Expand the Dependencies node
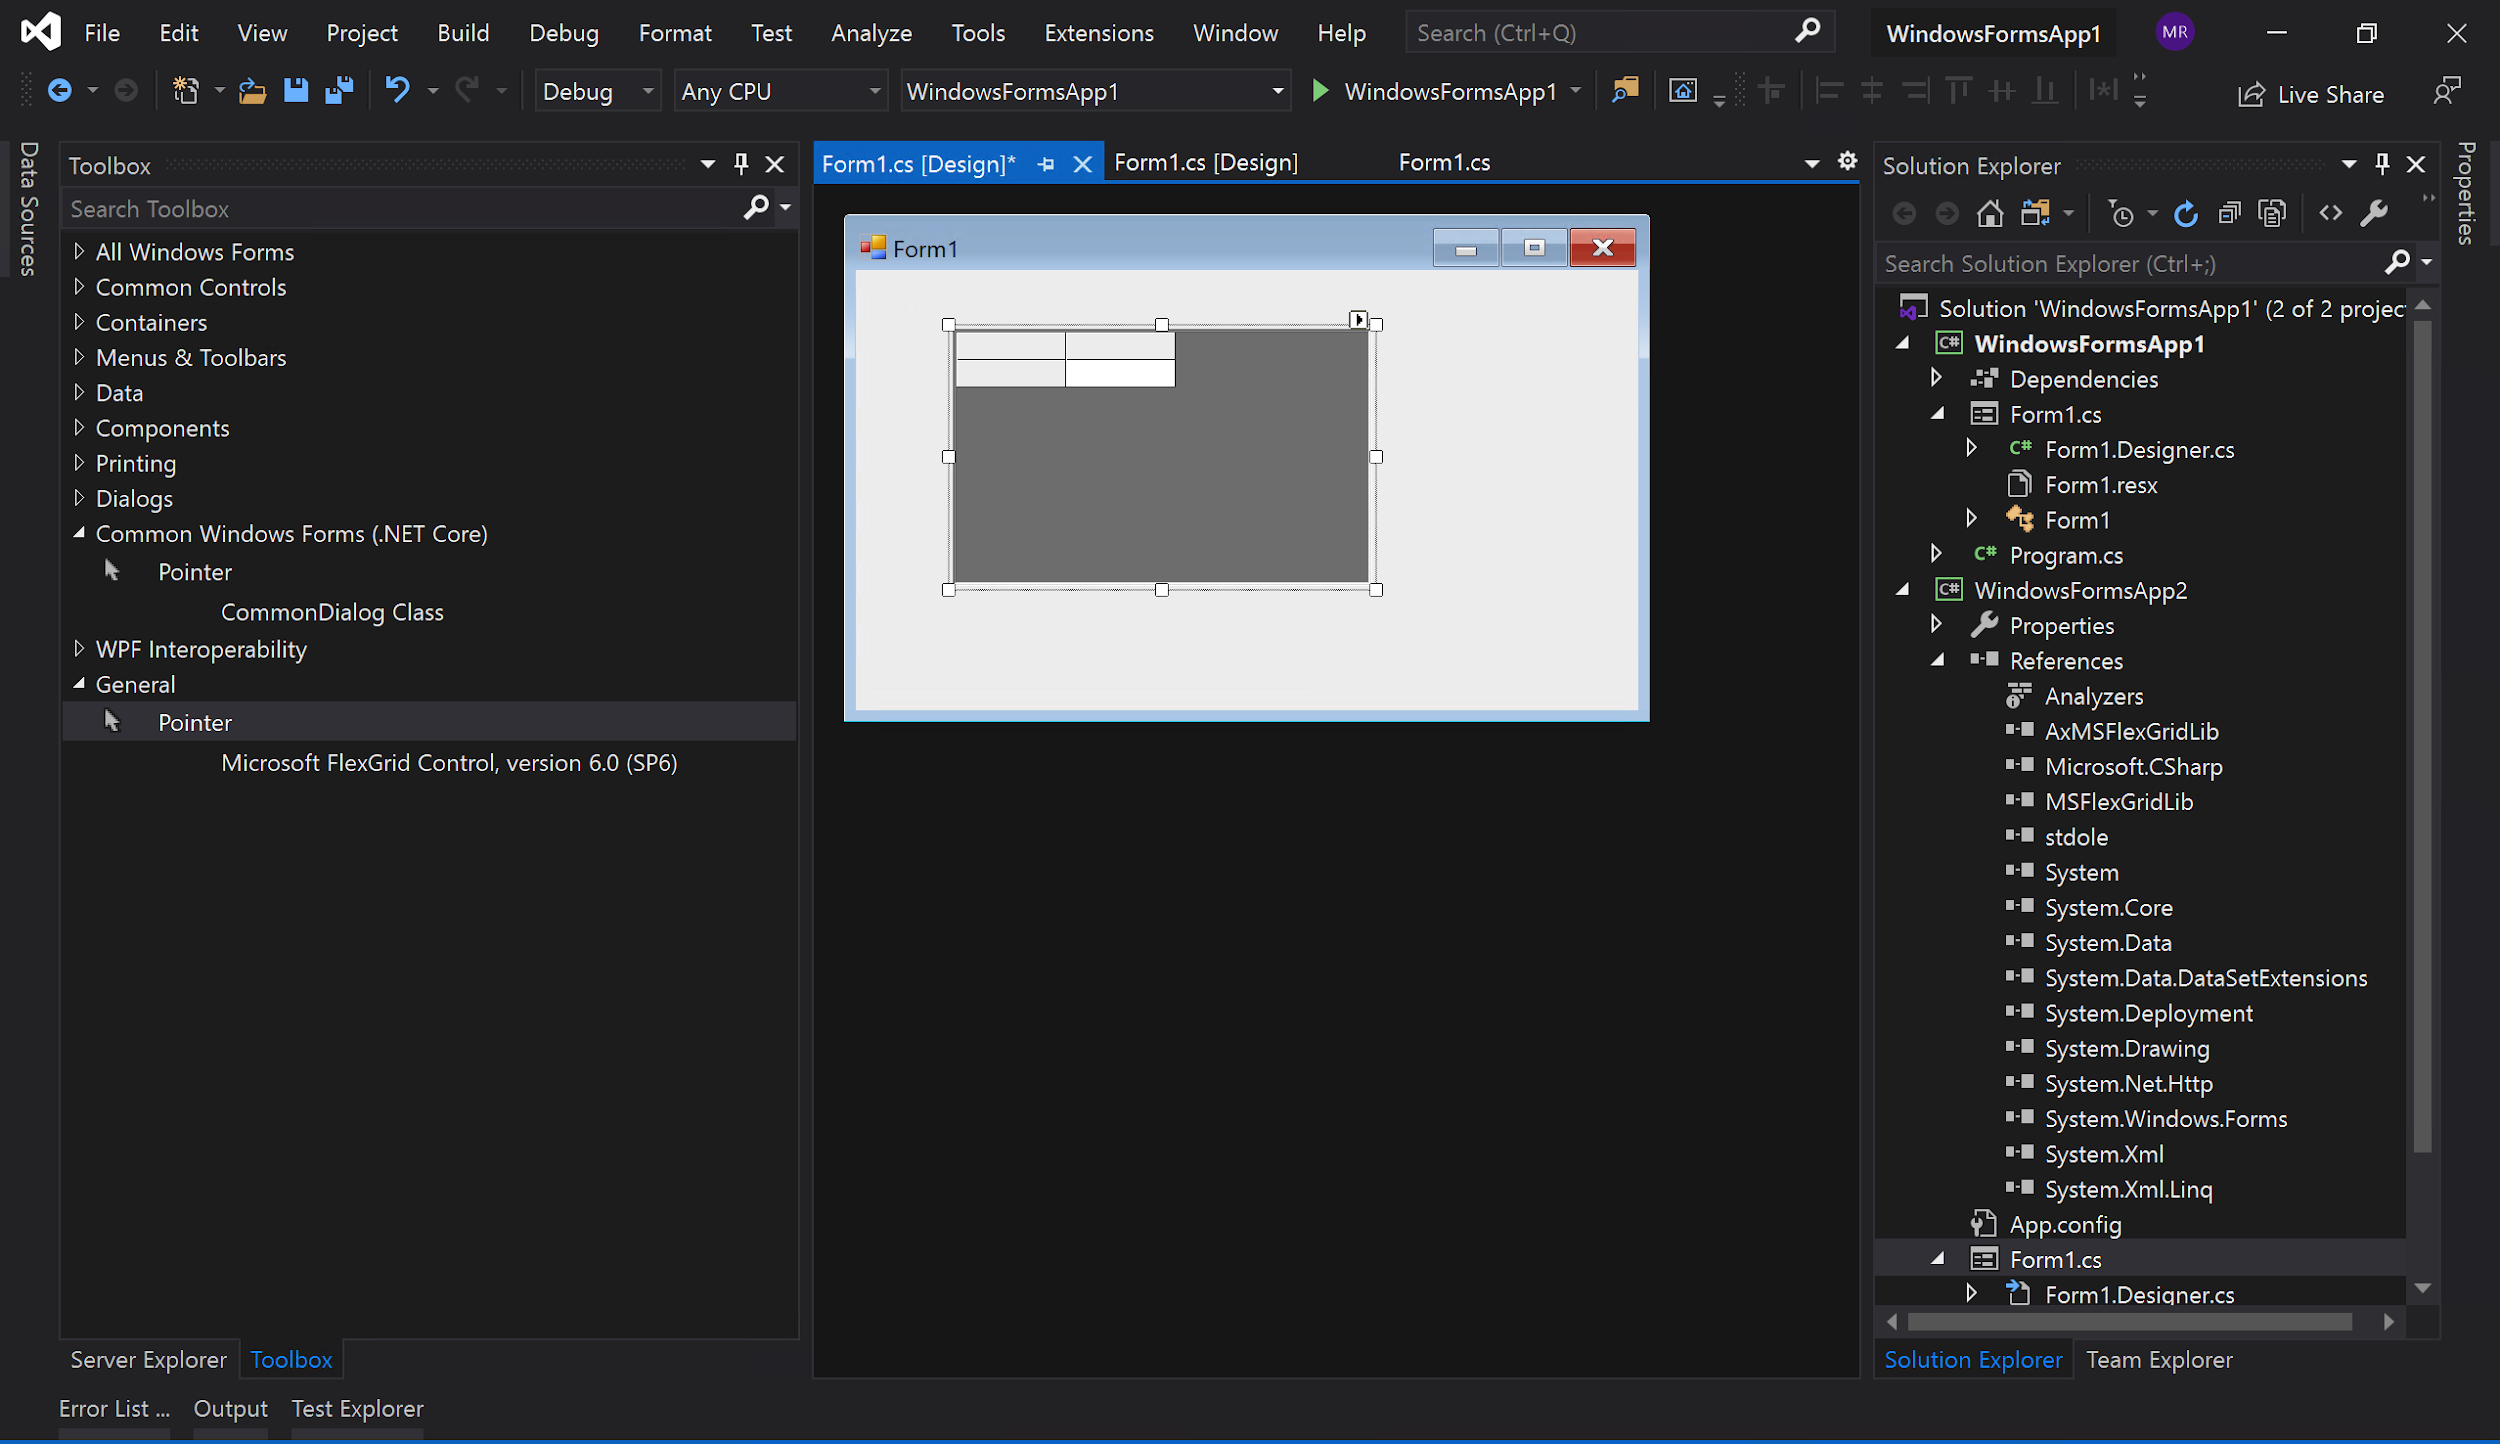 point(1936,378)
